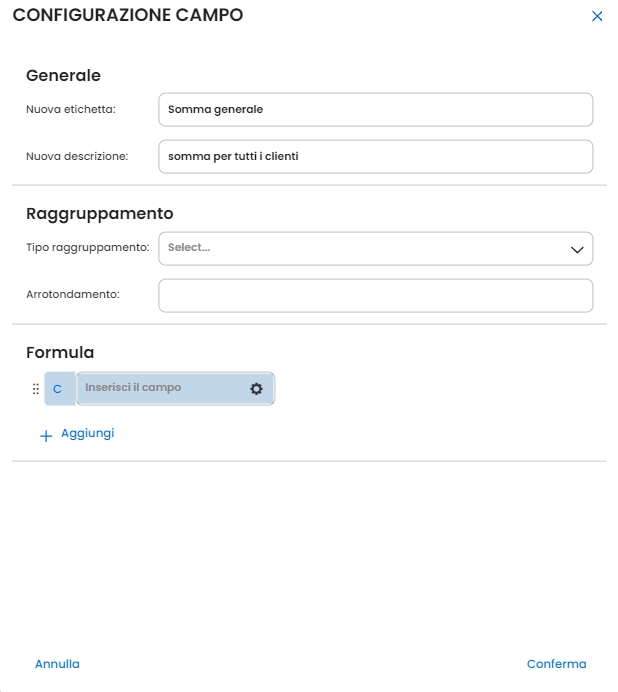This screenshot has width=618, height=692.
Task: Confirm the configuration with Conferma
Action: (x=556, y=664)
